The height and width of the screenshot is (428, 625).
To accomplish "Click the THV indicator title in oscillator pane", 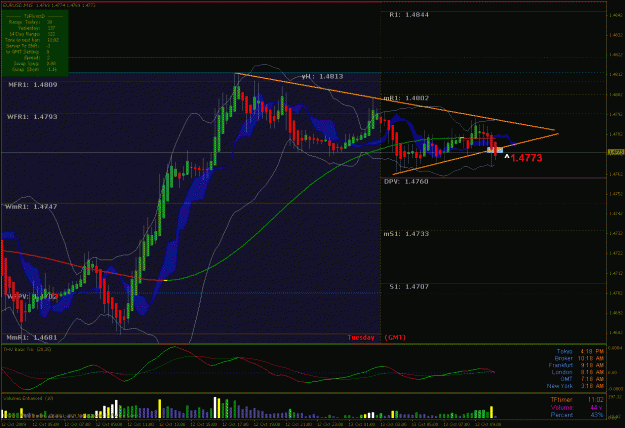I will pyautogui.click(x=27, y=349).
